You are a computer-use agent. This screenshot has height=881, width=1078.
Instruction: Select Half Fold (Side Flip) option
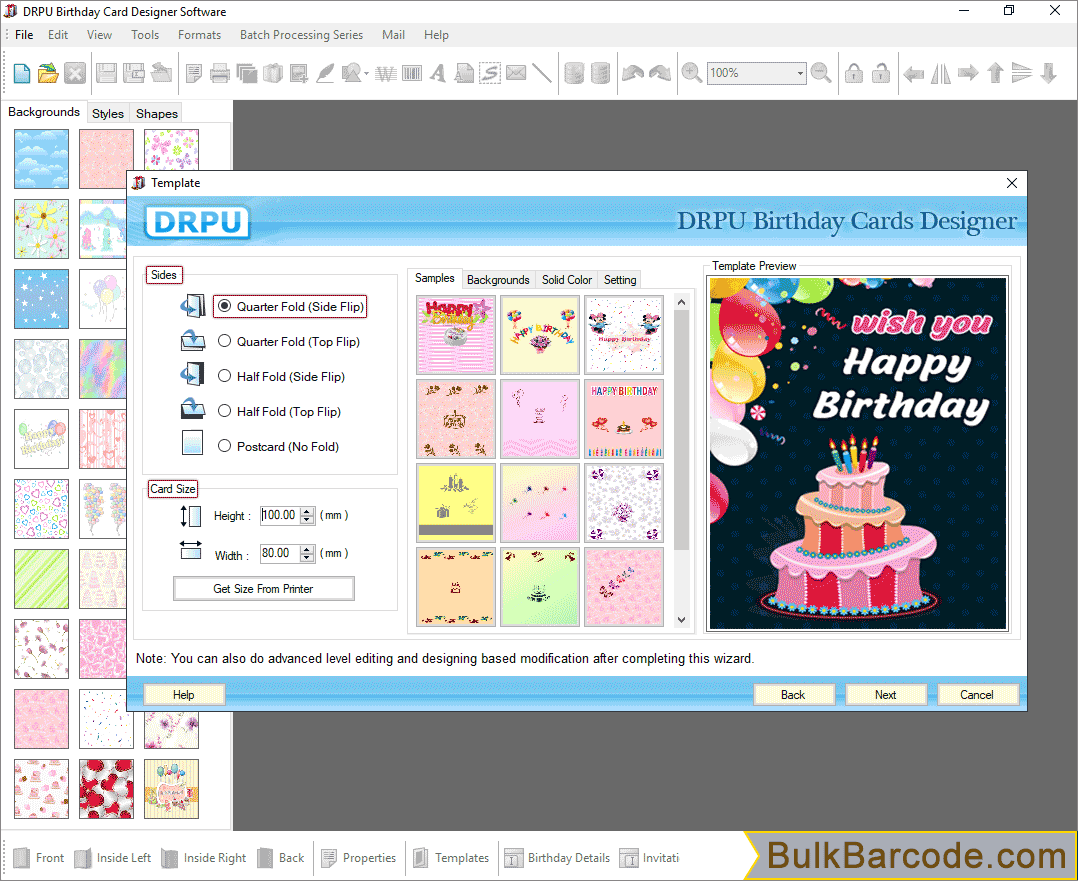[x=224, y=376]
